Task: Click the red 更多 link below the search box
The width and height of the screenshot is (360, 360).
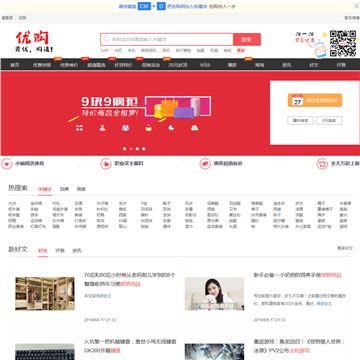Action: click(241, 51)
